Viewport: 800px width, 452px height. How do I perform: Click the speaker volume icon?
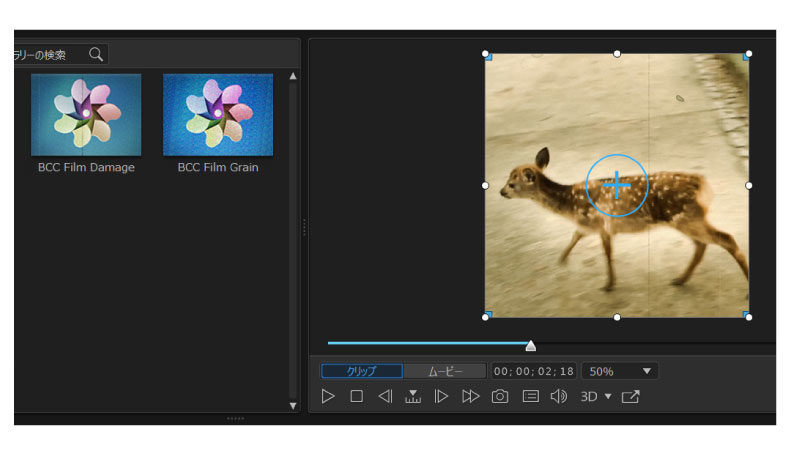(x=559, y=396)
